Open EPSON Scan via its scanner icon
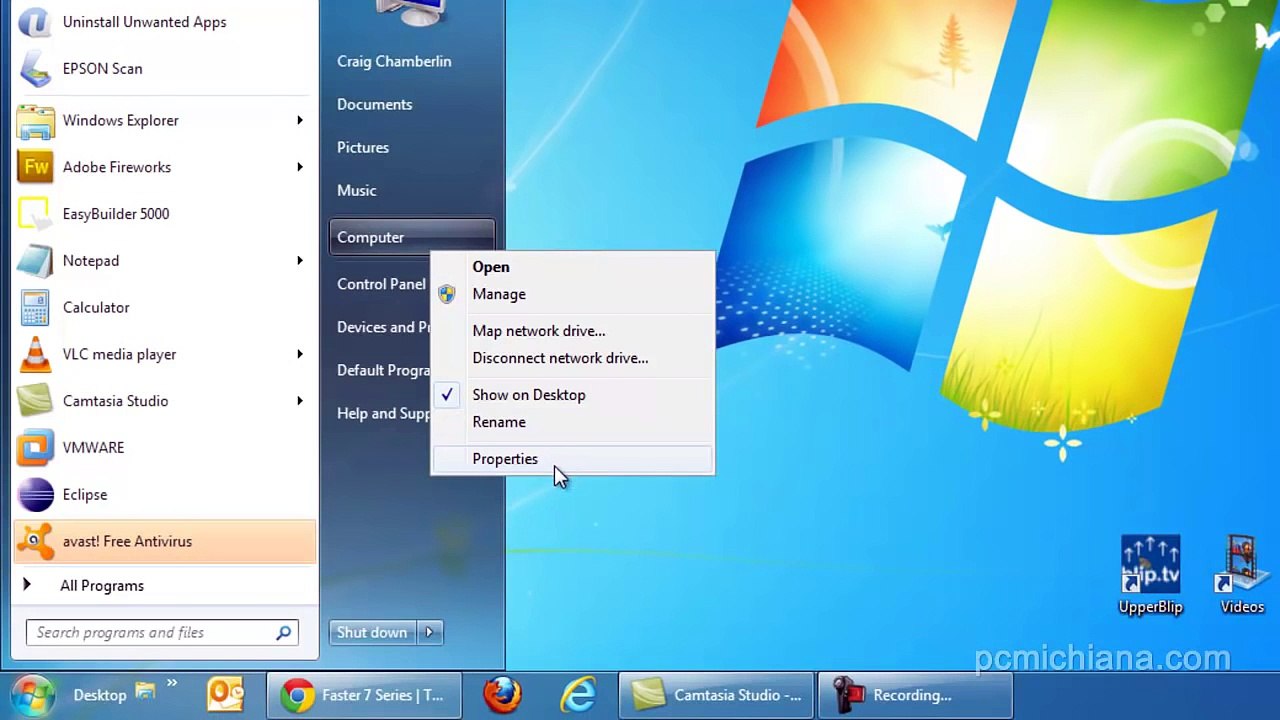The image size is (1280, 720). (35, 69)
